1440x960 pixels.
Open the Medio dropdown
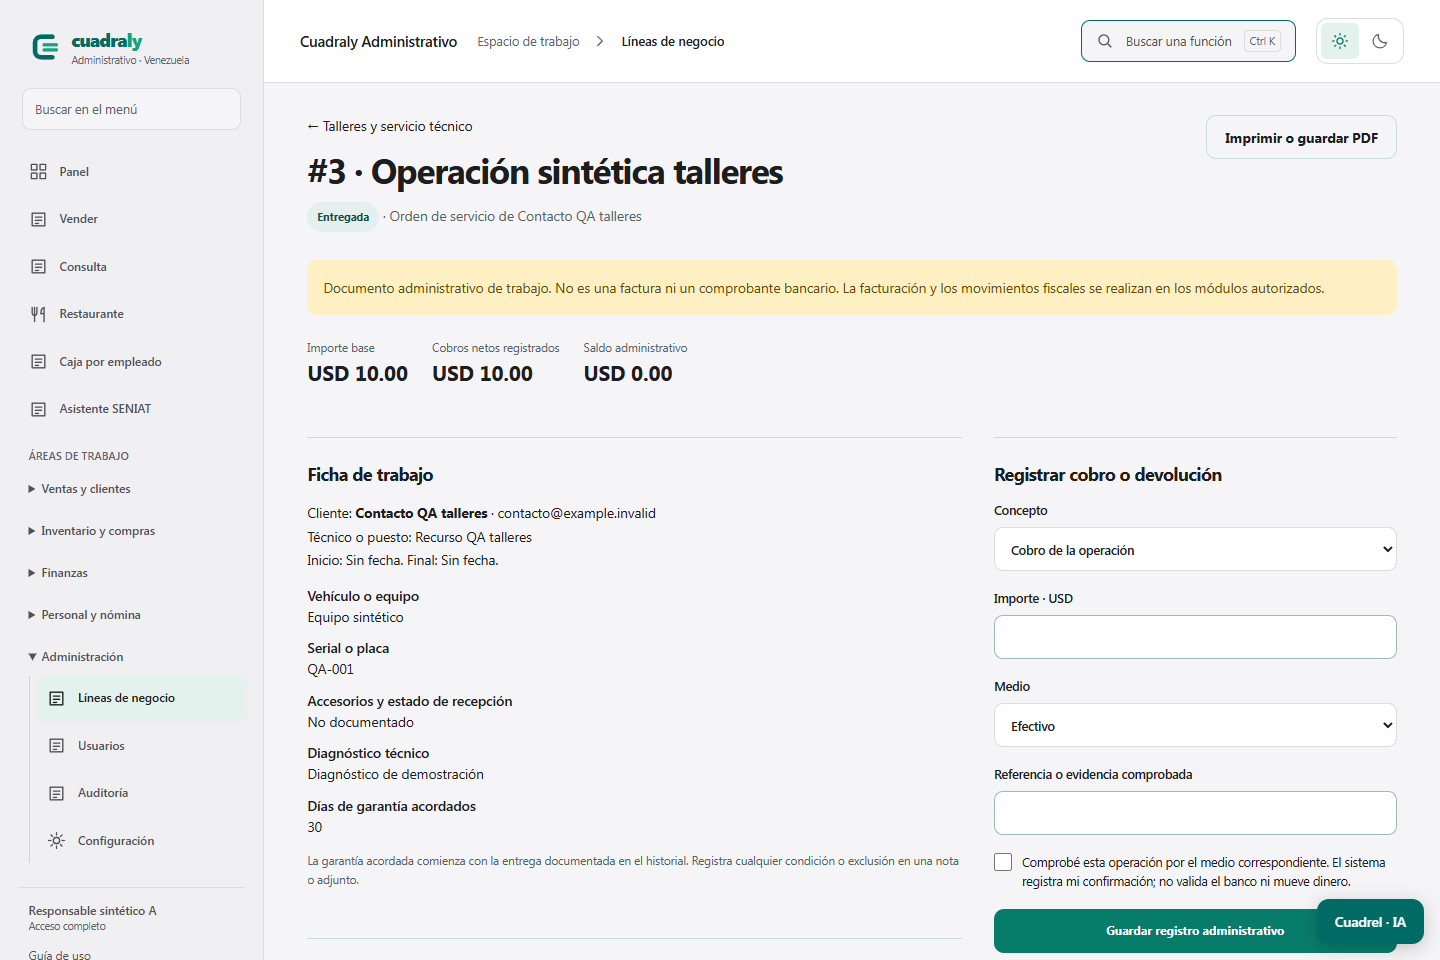(x=1195, y=725)
